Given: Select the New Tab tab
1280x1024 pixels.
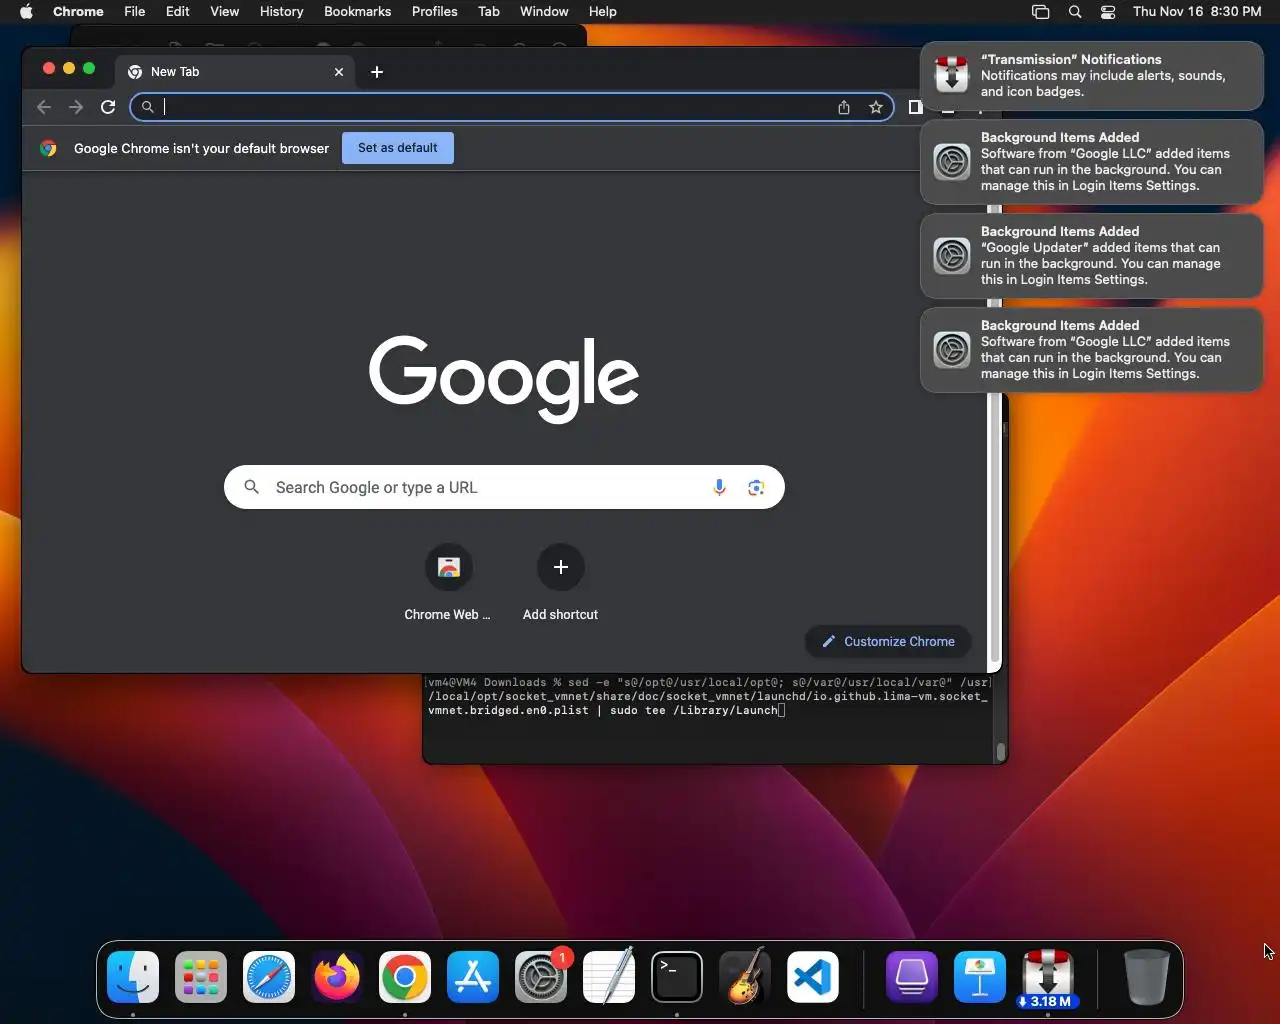Looking at the screenshot, I should pos(236,72).
